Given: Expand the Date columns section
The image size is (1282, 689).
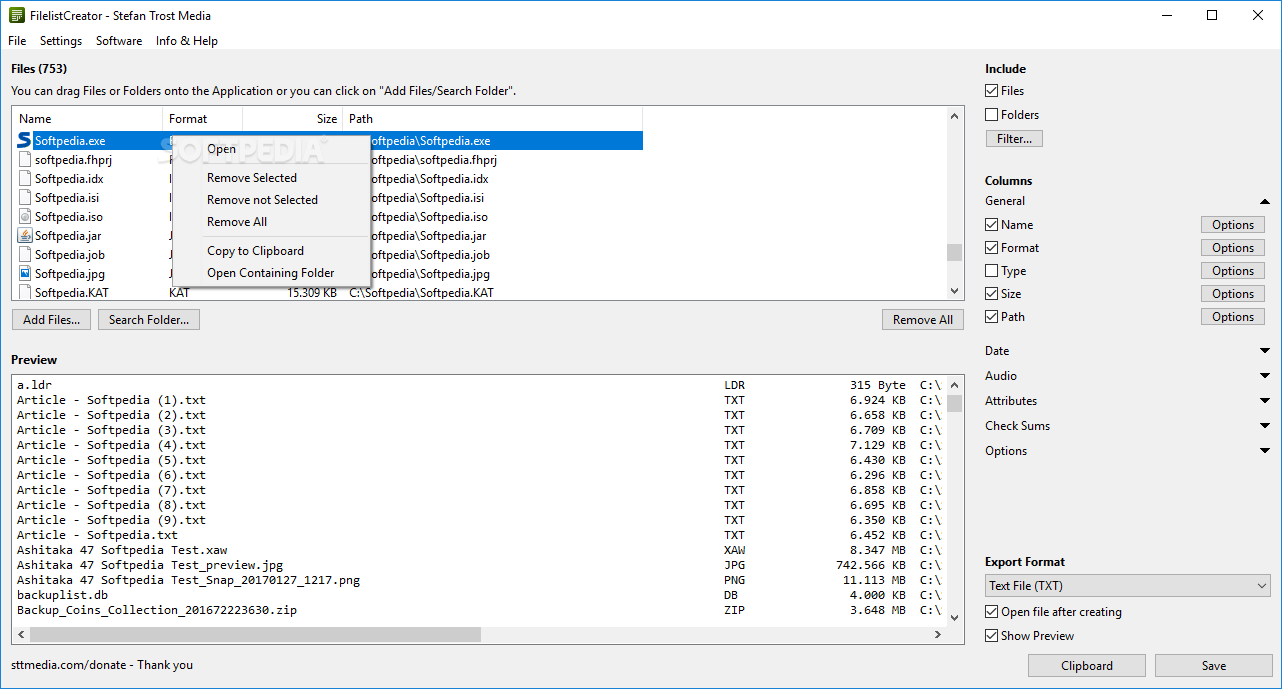Looking at the screenshot, I should tap(1265, 351).
